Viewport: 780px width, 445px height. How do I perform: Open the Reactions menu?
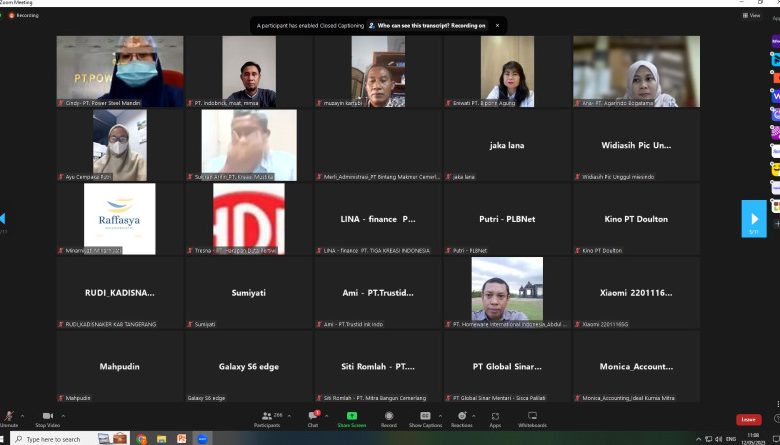coord(461,416)
